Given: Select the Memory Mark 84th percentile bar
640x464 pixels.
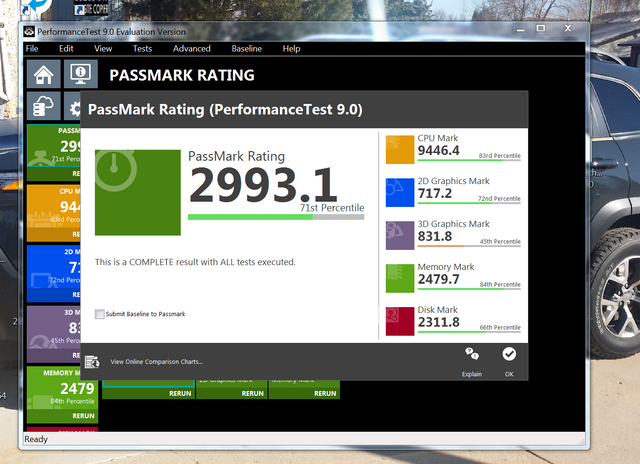Looking at the screenshot, I should coord(469,289).
